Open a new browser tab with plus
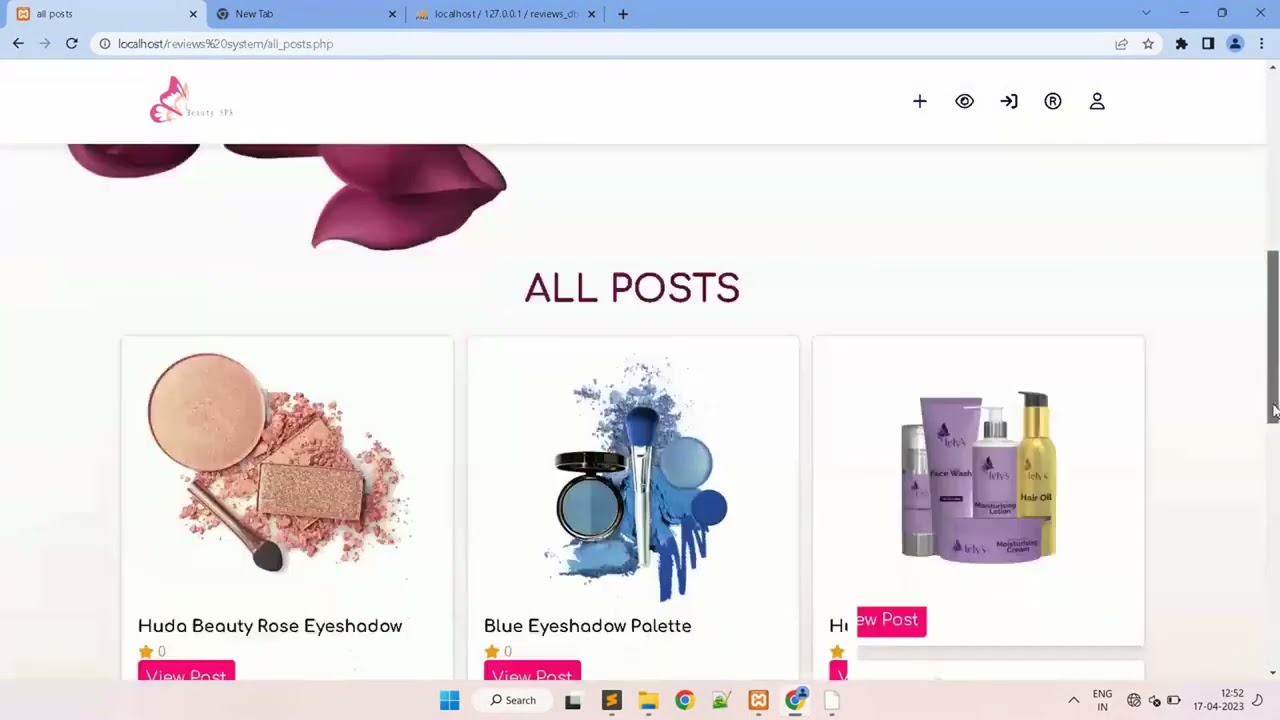The height and width of the screenshot is (720, 1280). pos(623,14)
